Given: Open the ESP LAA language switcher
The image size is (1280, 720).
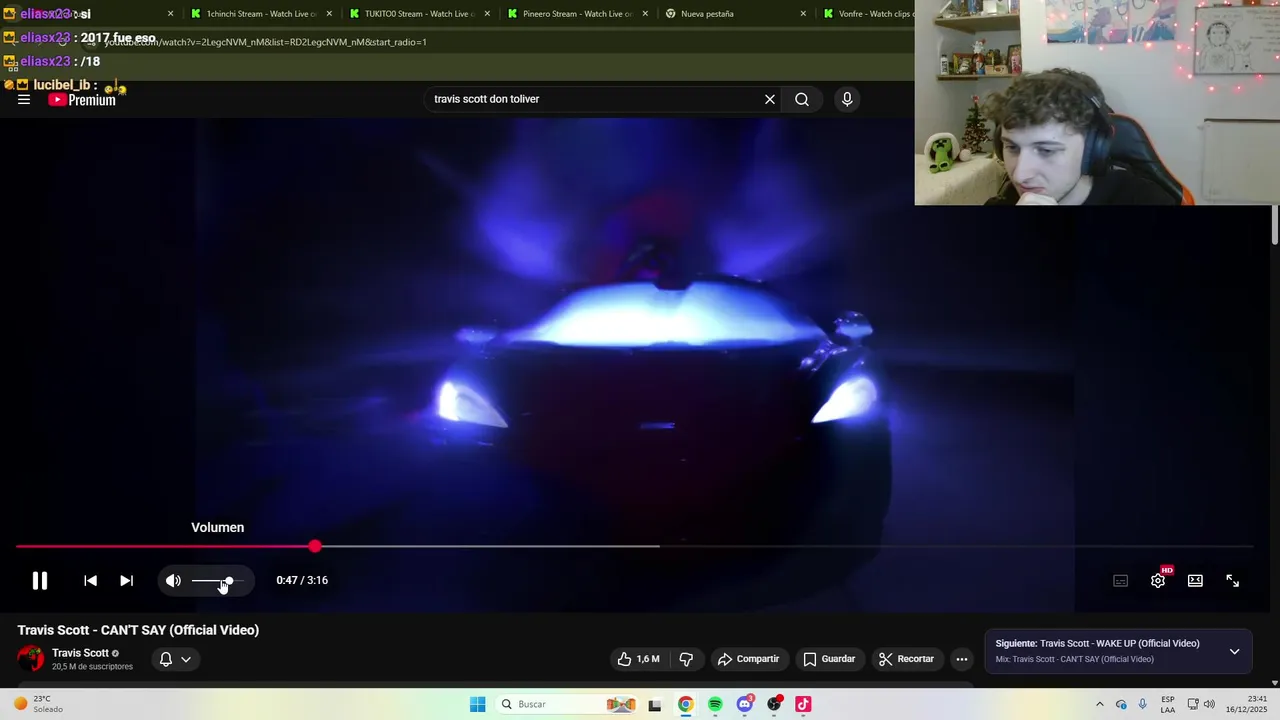Looking at the screenshot, I should 1168,704.
